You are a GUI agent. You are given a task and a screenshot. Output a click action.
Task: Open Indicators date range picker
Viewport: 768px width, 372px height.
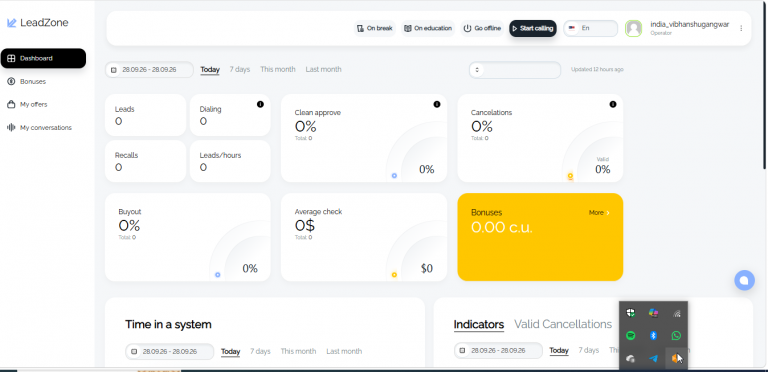[498, 350]
